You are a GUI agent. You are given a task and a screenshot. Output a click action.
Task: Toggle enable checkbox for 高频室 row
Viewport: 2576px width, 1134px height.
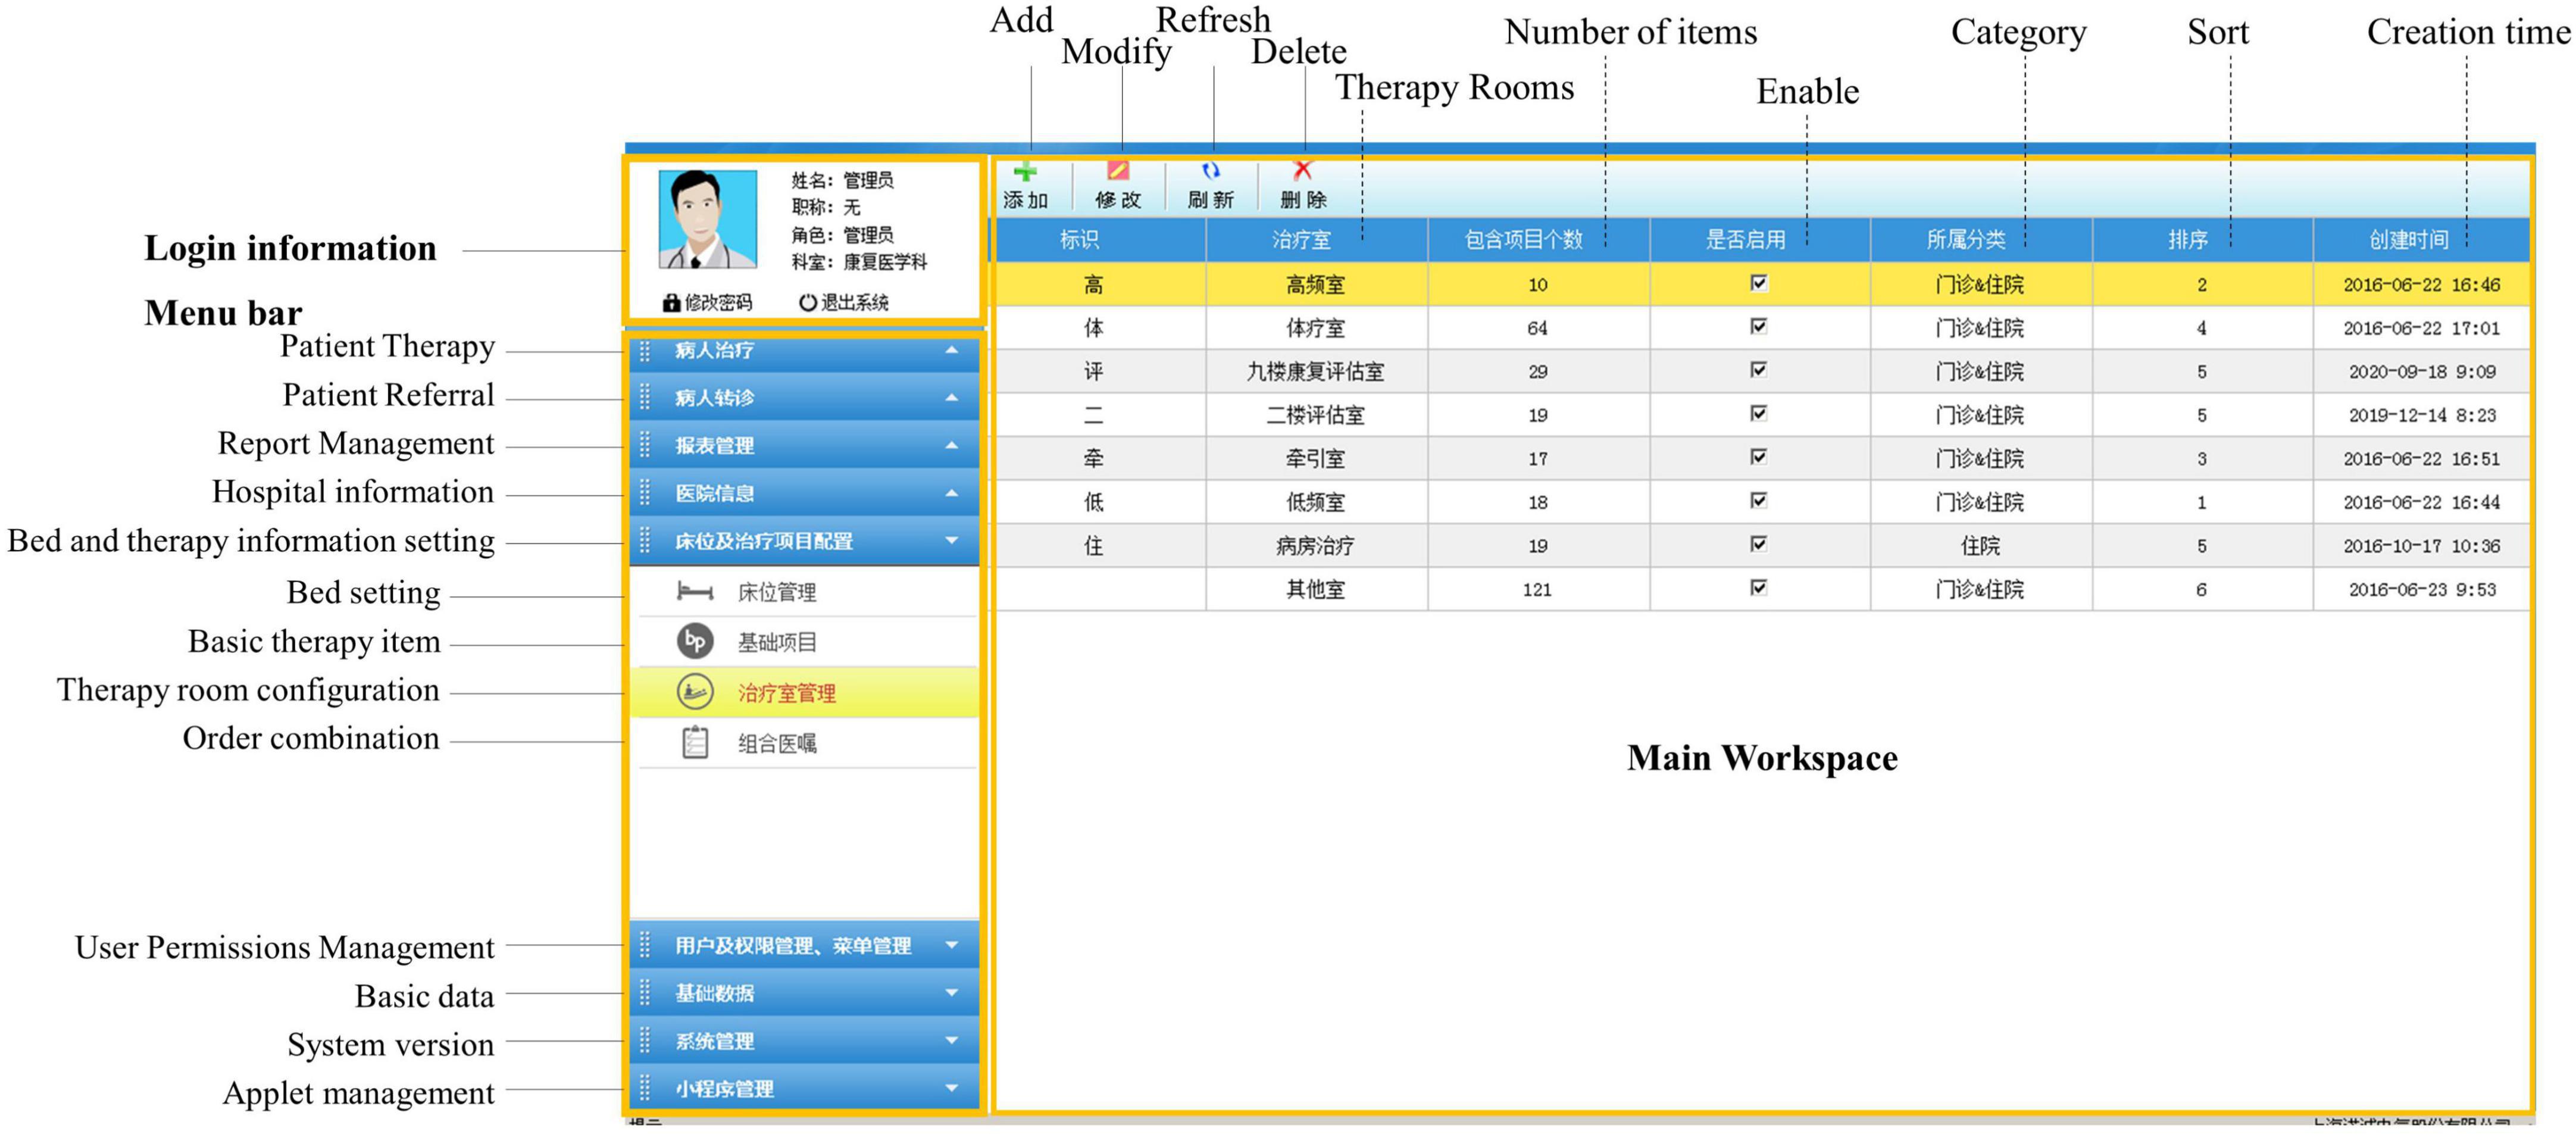point(1759,283)
